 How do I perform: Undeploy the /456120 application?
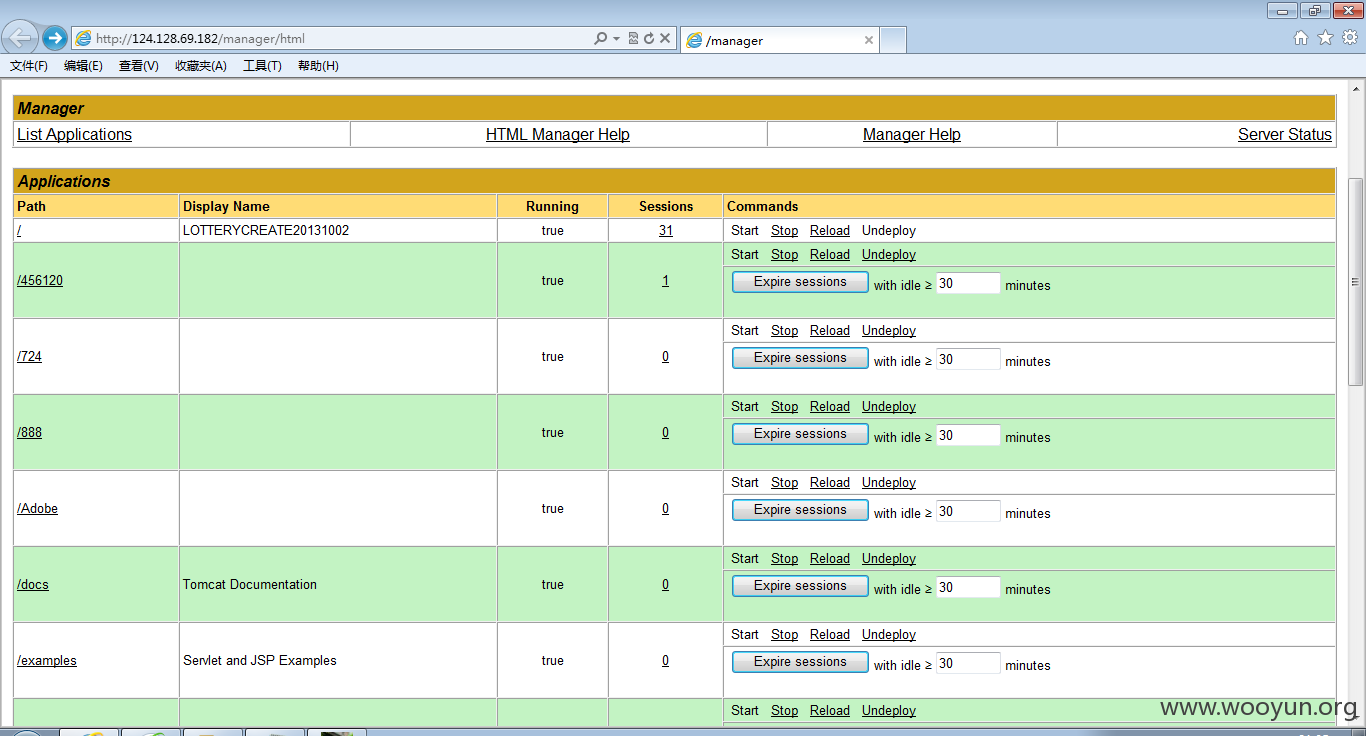coord(889,255)
